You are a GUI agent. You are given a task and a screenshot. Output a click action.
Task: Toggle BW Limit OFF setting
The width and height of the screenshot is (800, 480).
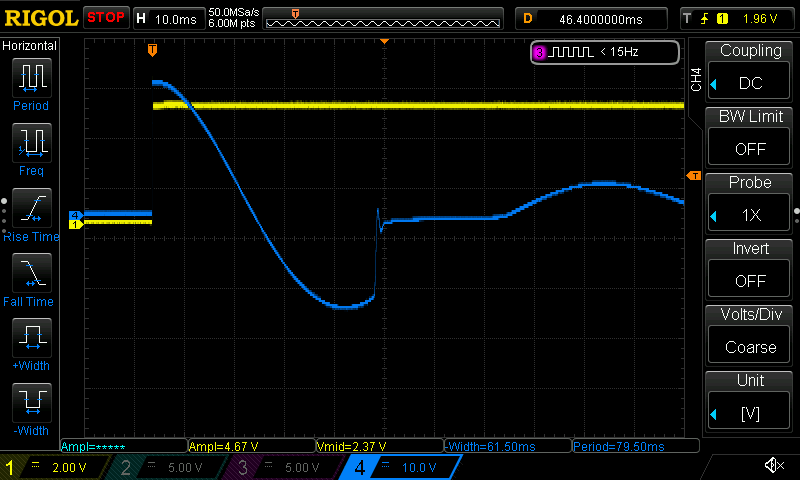[x=749, y=149]
